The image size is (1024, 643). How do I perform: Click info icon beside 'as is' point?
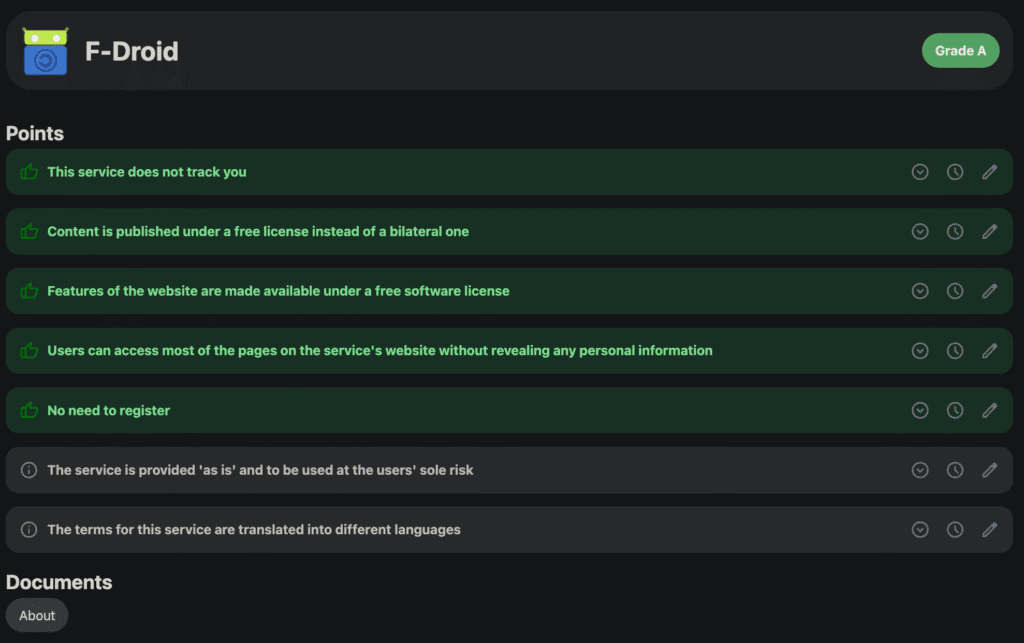[29, 470]
